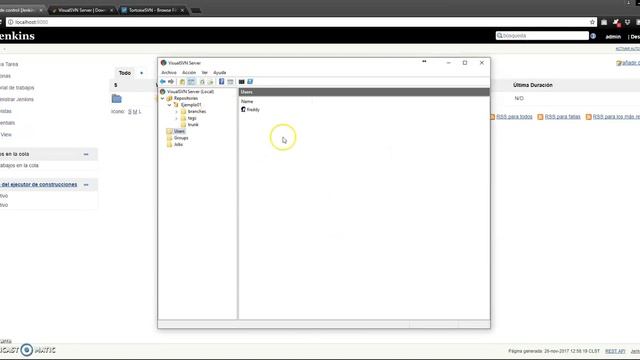Click the Users folder icon in tree

coord(169,131)
